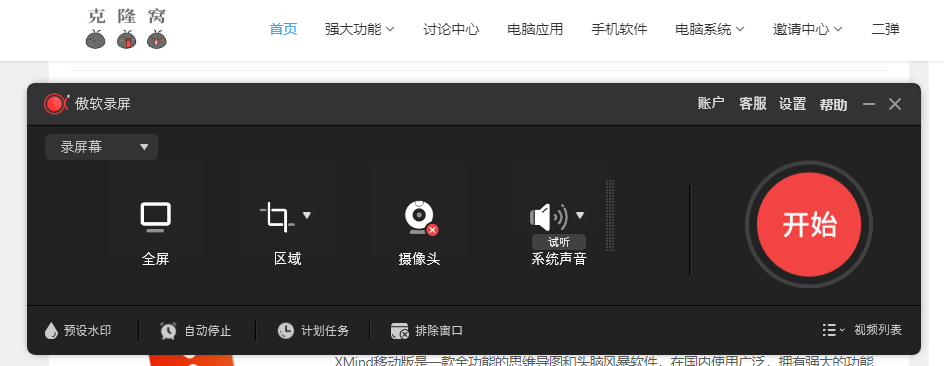Screen dimensions: 944x366
Task: Select 全屏 full screen recording icon
Action: click(156, 217)
